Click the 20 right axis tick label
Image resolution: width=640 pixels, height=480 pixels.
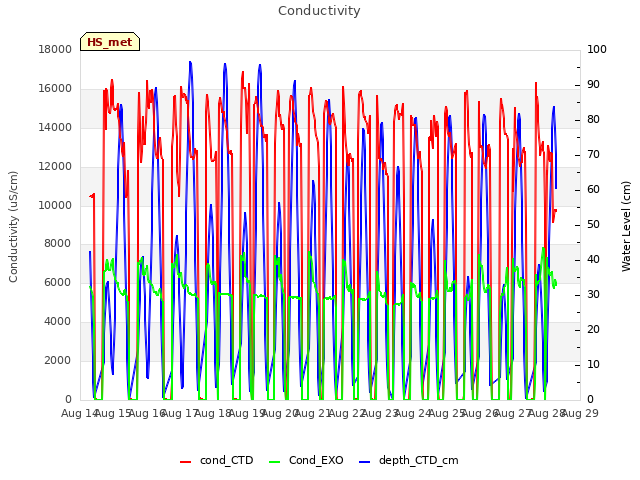point(593,330)
